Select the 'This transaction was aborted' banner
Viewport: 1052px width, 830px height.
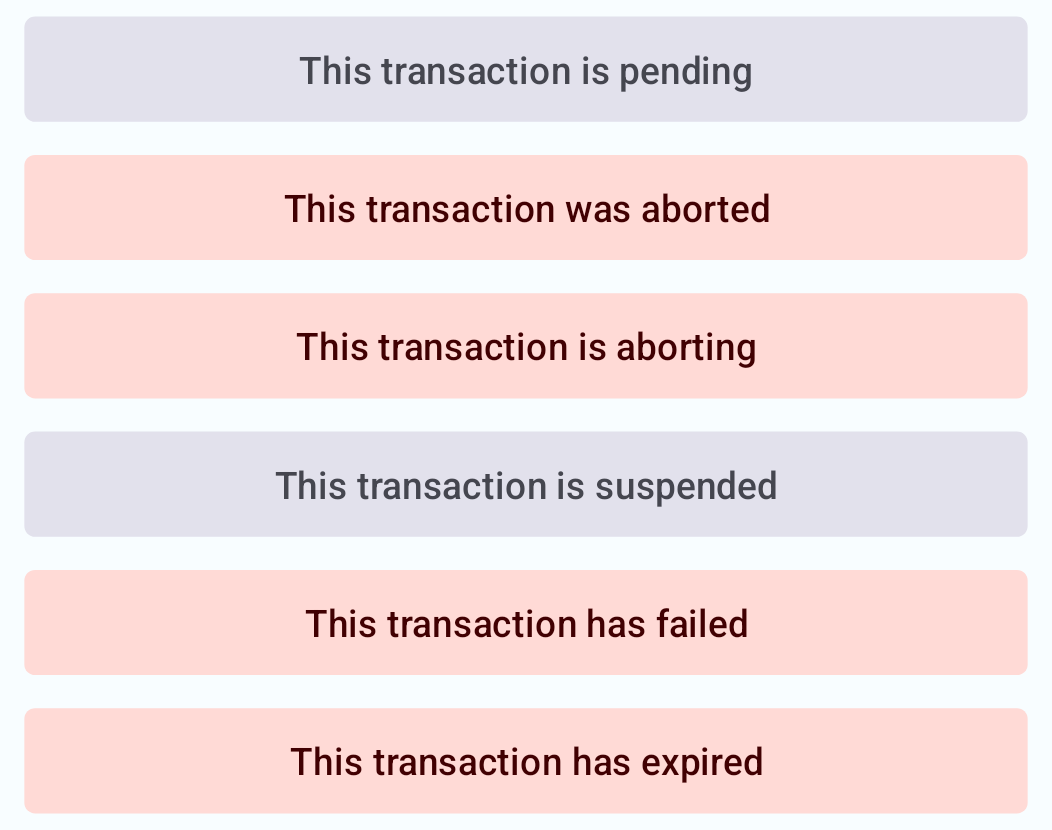coord(526,208)
